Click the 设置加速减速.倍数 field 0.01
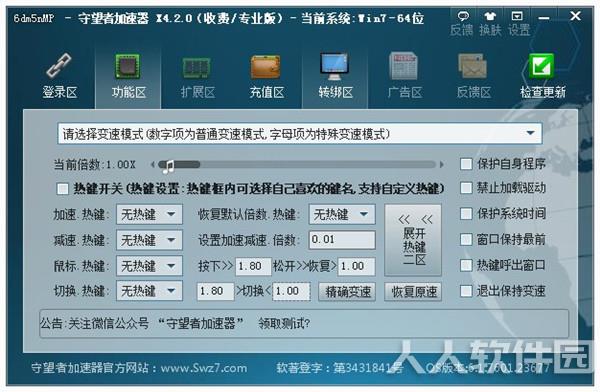This screenshot has width=600, height=392. [342, 240]
